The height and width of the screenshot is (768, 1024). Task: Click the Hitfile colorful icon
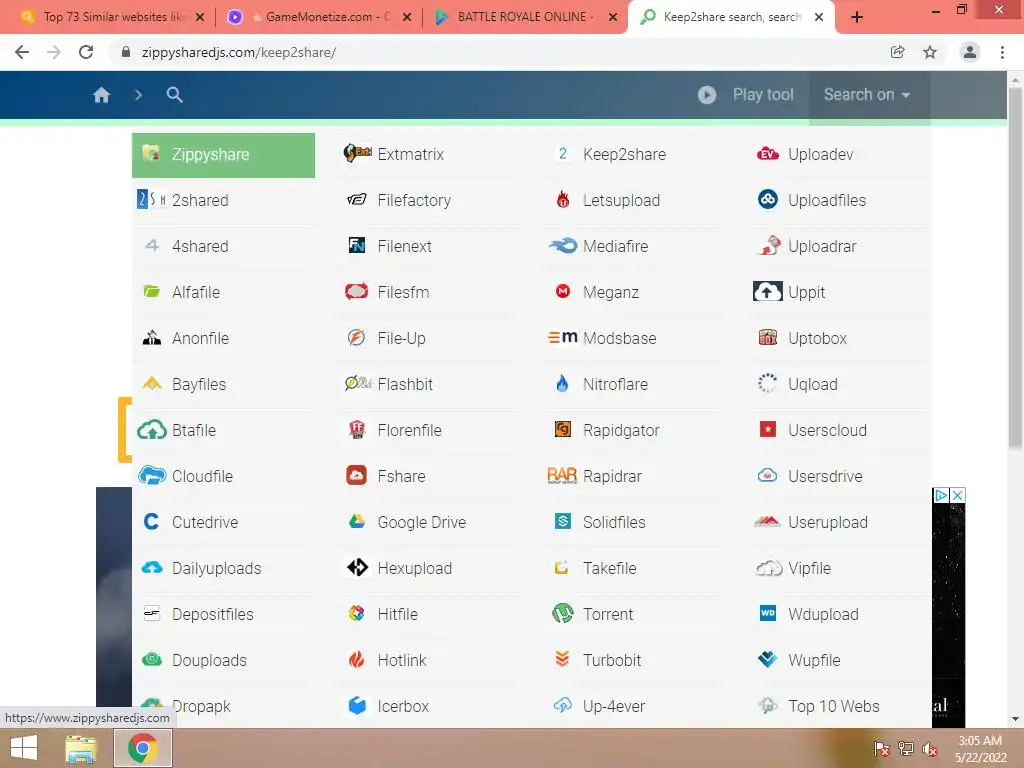point(357,613)
